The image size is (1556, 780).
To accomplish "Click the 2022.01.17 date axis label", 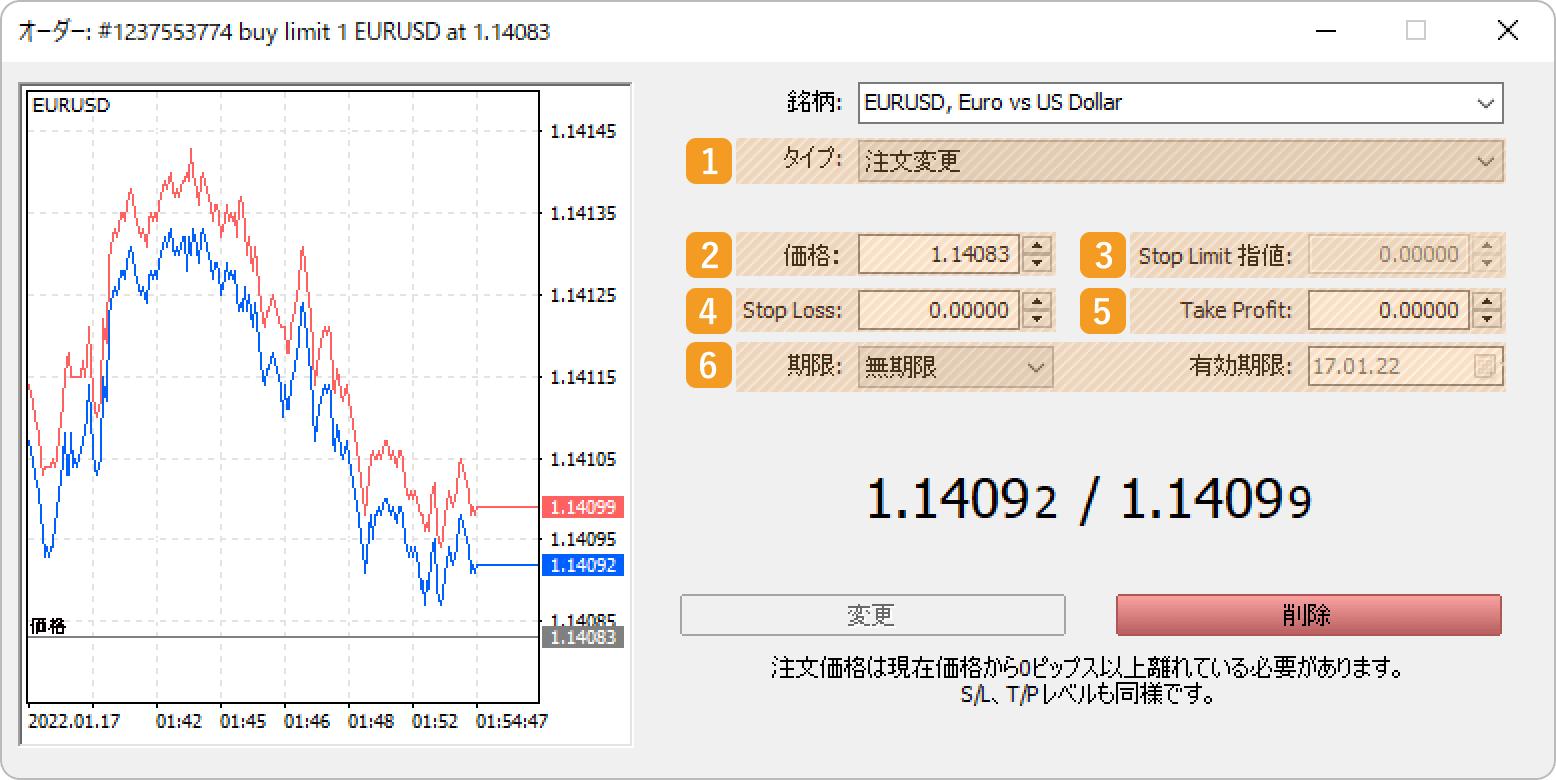I will pos(74,720).
